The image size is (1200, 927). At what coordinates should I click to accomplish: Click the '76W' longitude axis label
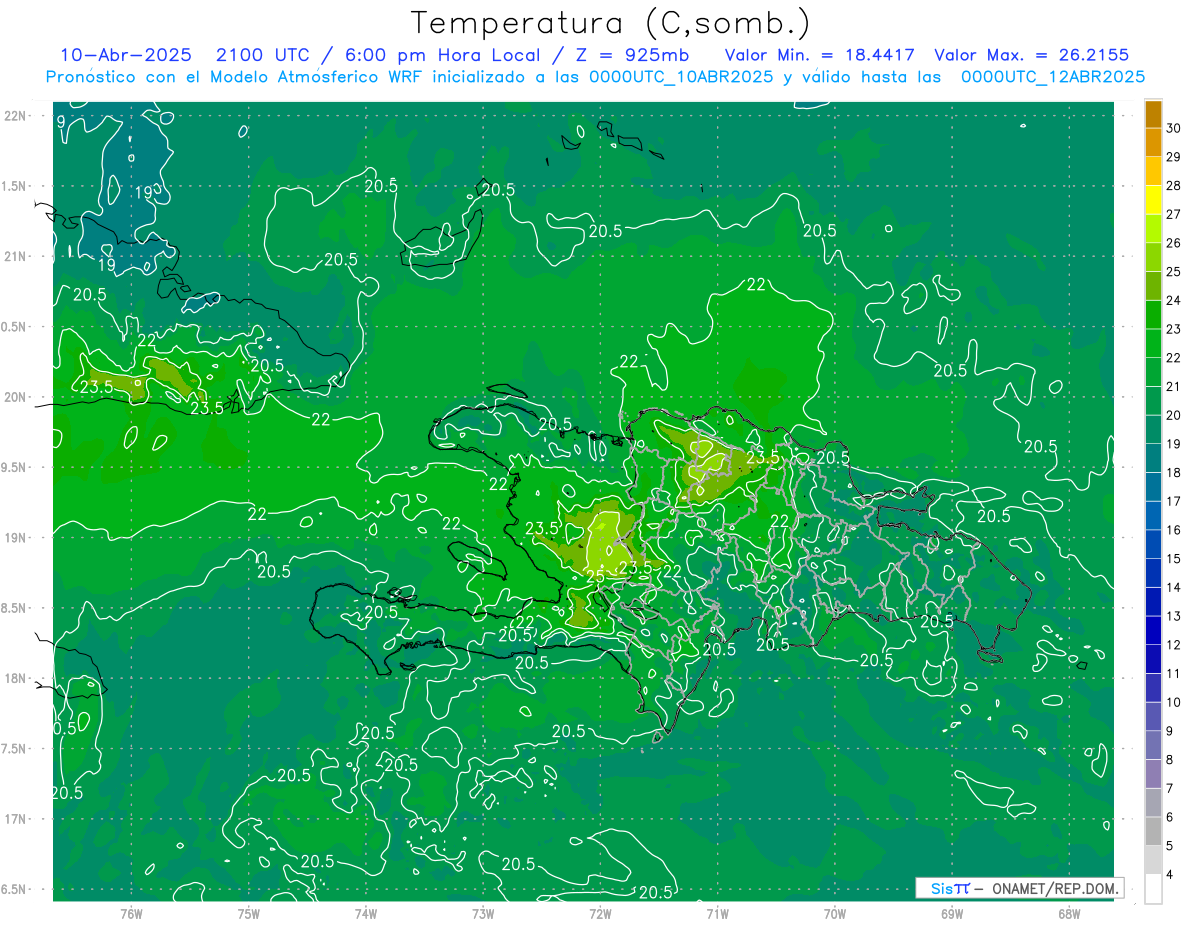(131, 913)
